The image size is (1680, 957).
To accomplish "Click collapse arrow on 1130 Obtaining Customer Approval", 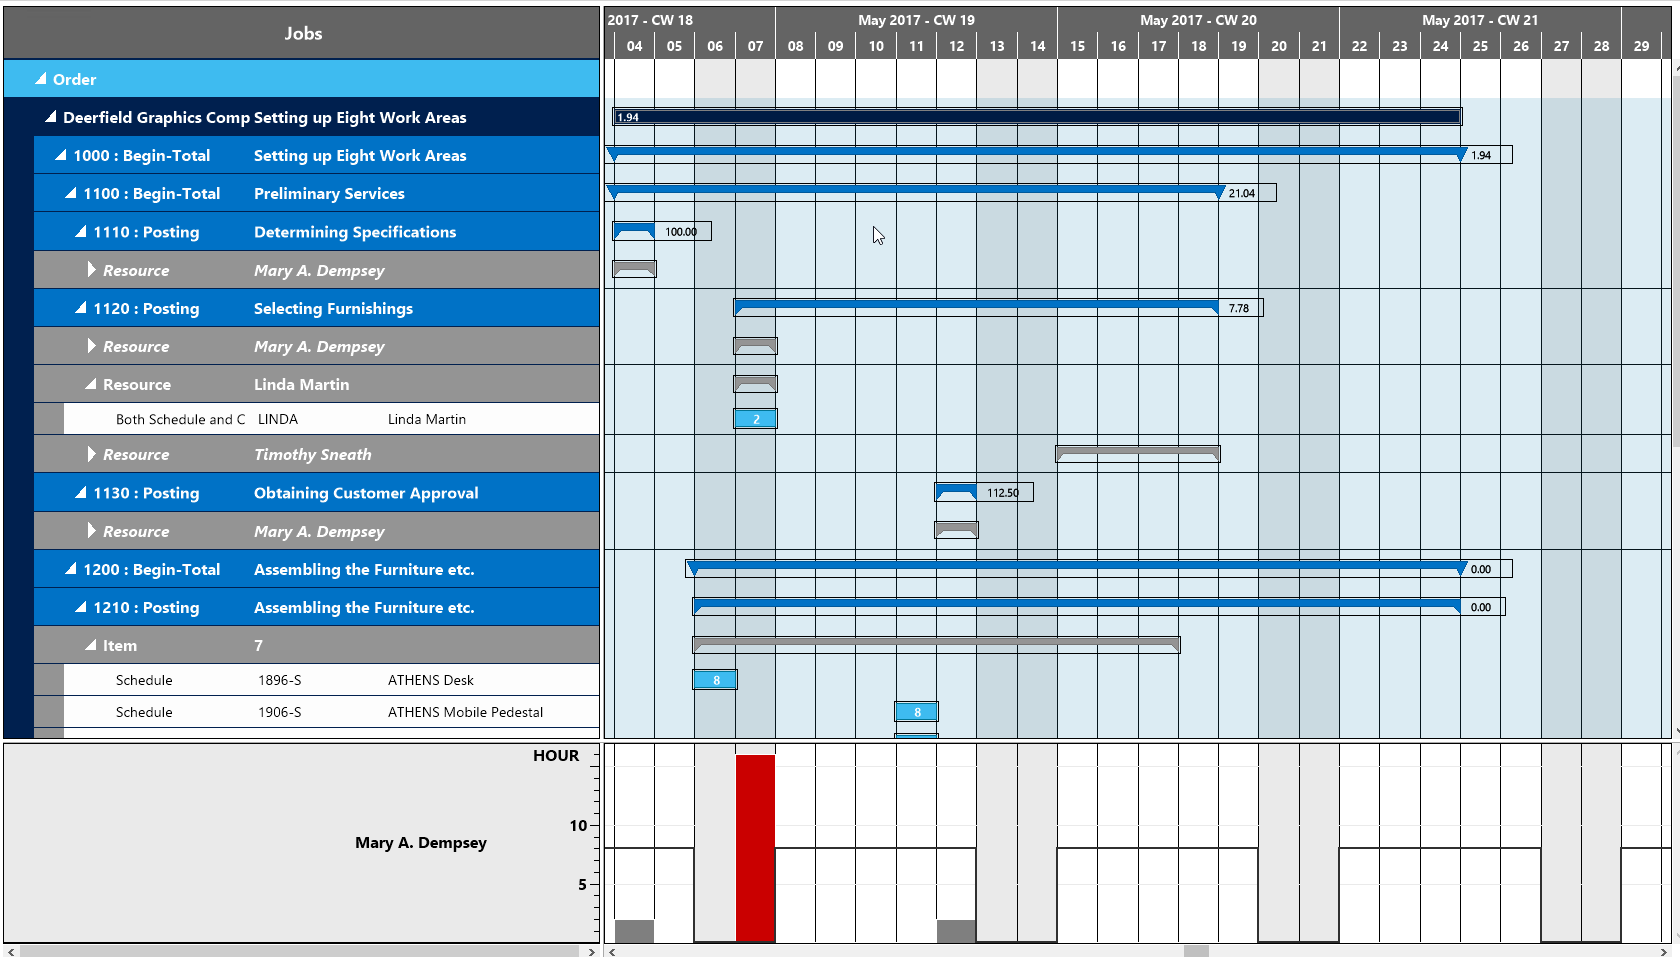I will (79, 492).
